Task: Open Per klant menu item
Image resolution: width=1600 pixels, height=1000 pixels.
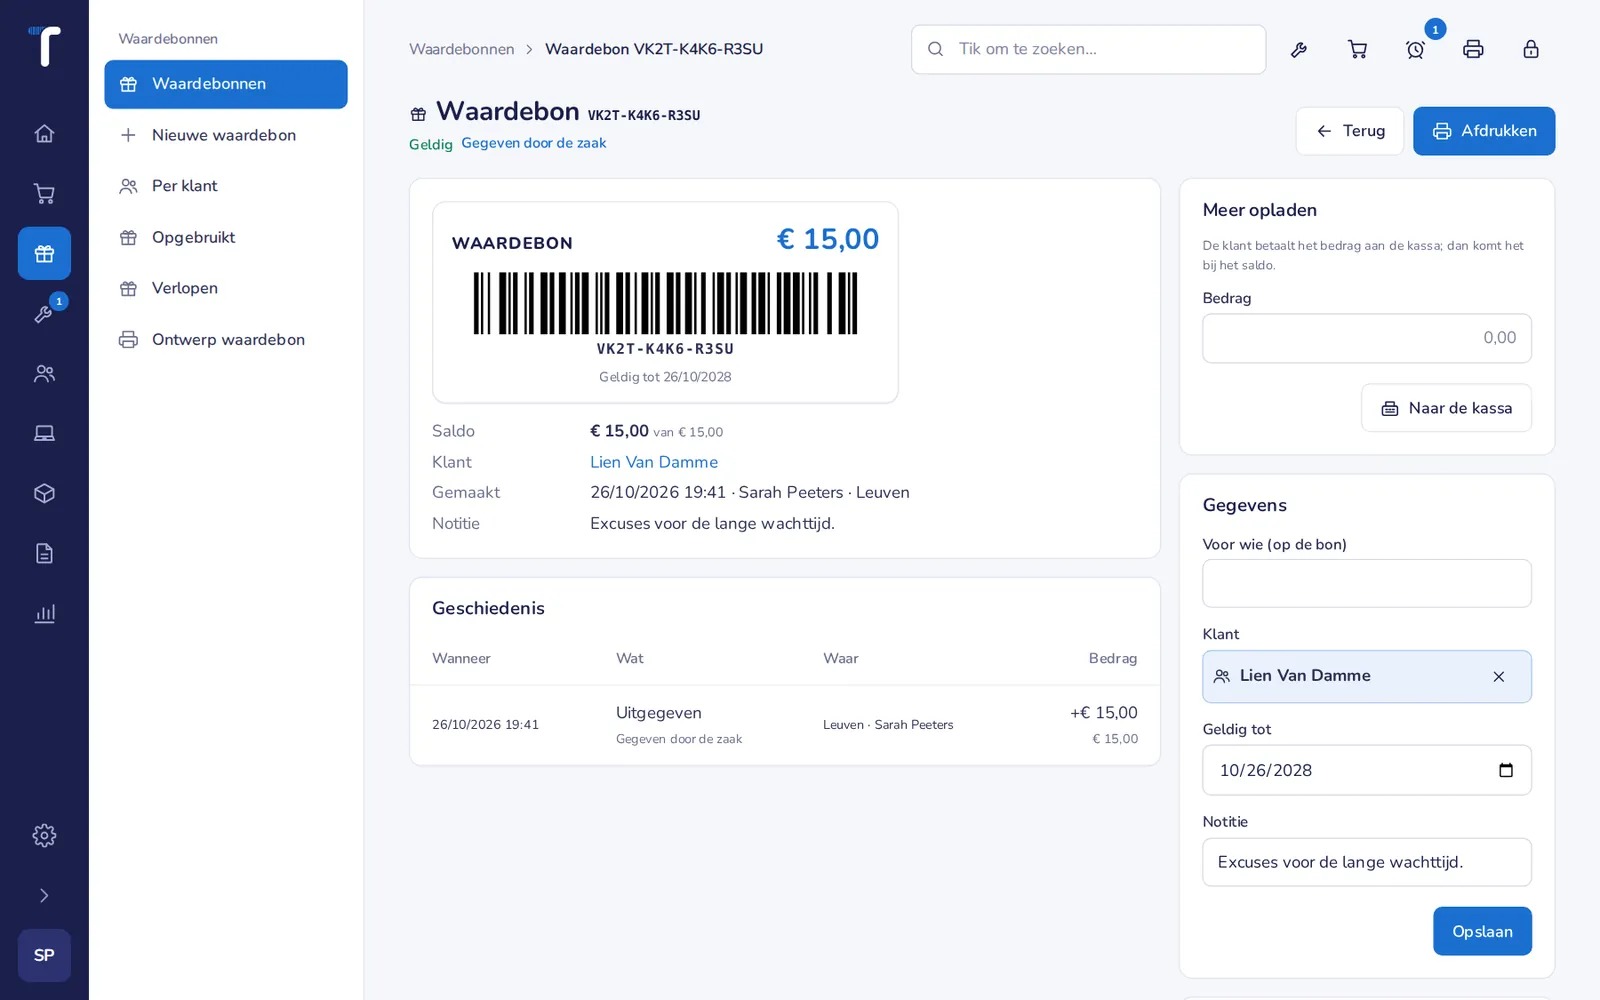Action: pyautogui.click(x=226, y=186)
